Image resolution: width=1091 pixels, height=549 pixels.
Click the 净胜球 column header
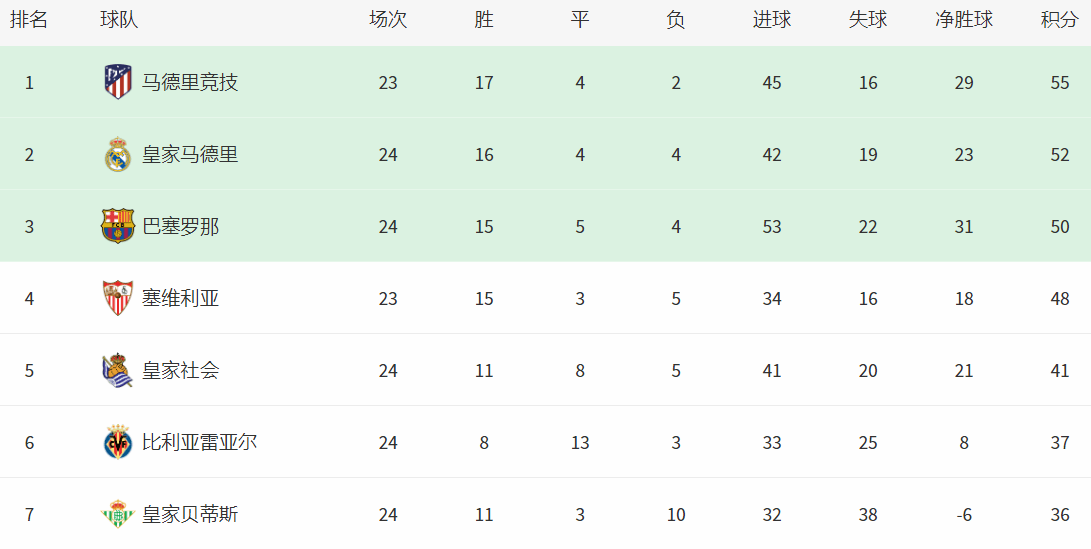pyautogui.click(x=964, y=19)
